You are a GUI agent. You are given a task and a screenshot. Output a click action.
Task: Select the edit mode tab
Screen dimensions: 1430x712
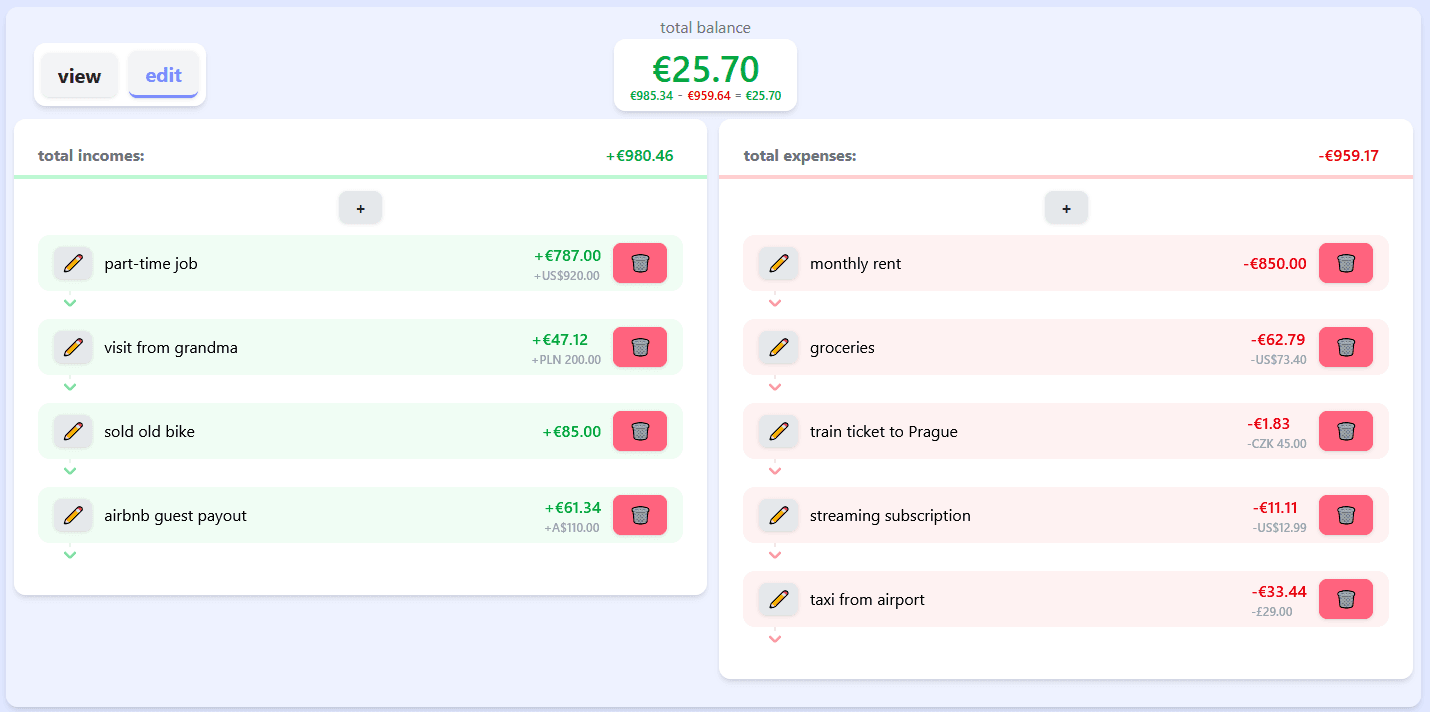pyautogui.click(x=163, y=76)
